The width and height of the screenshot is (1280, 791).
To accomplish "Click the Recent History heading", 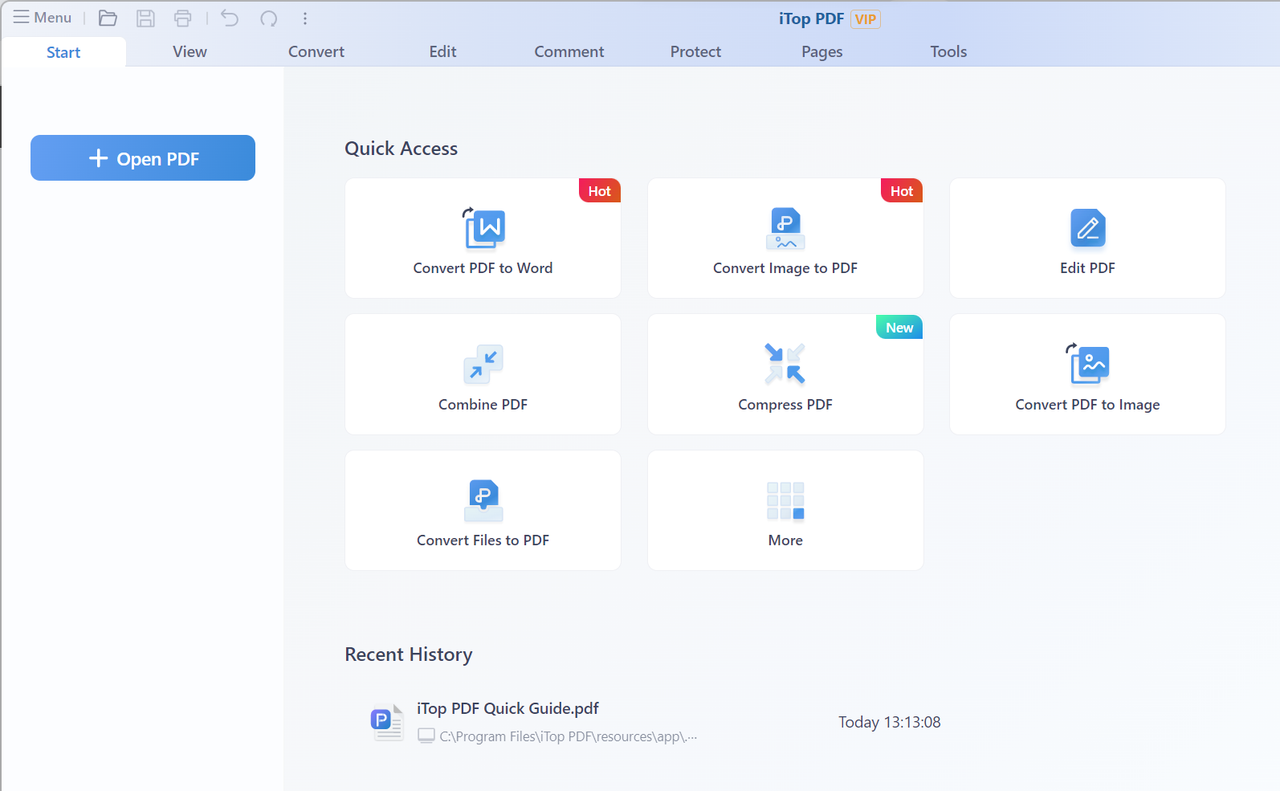I will coord(408,654).
